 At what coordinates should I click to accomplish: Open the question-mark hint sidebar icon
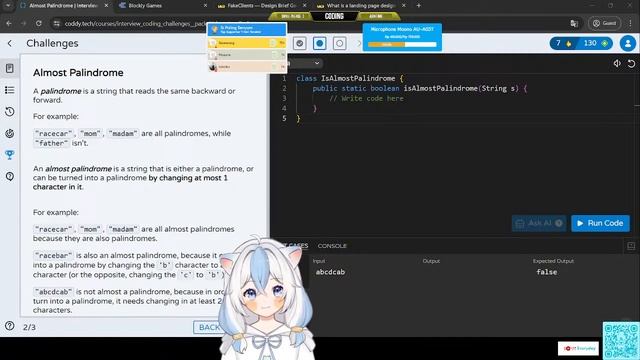pos(10,176)
